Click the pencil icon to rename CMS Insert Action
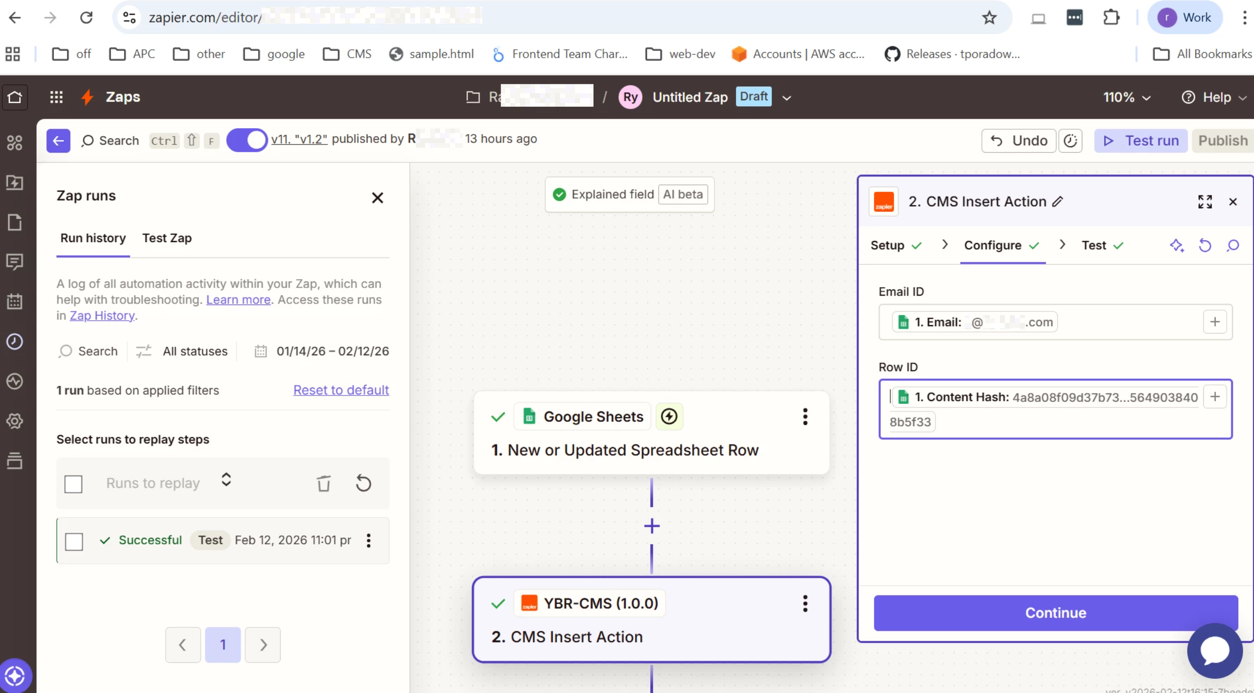This screenshot has width=1254, height=693. click(x=1058, y=202)
